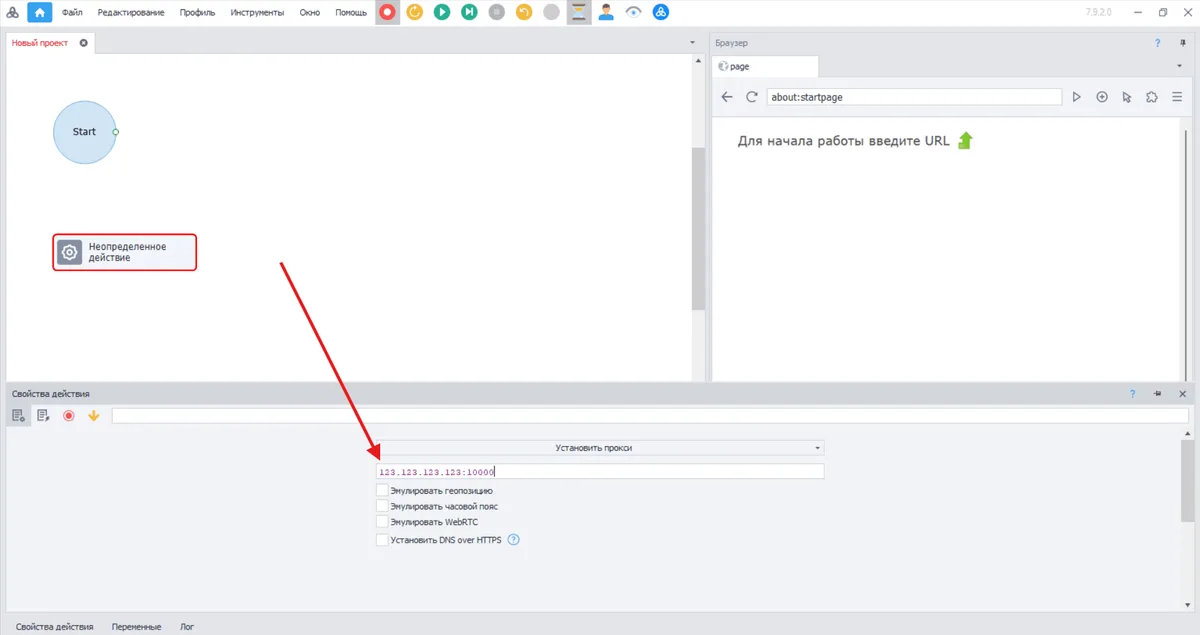Image resolution: width=1200 pixels, height=635 pixels.
Task: Click the green up arrow on the start page
Action: 965,141
